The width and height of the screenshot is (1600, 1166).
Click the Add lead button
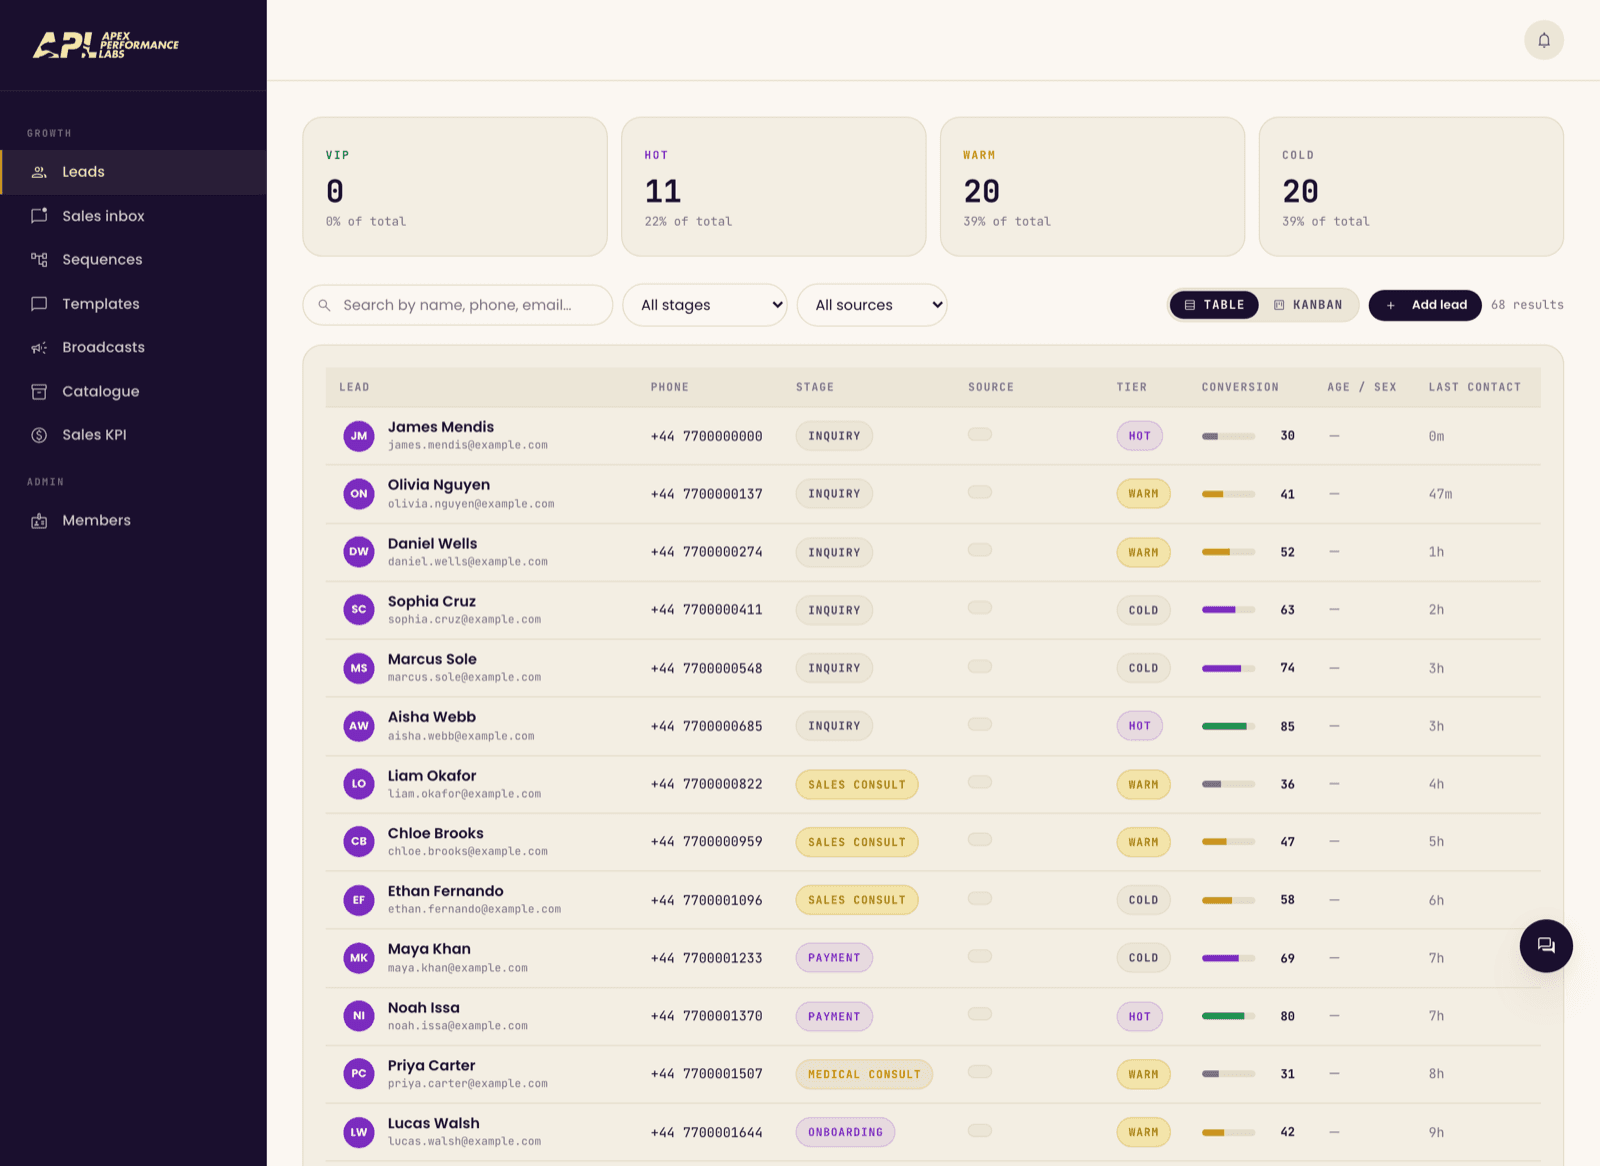tap(1425, 305)
